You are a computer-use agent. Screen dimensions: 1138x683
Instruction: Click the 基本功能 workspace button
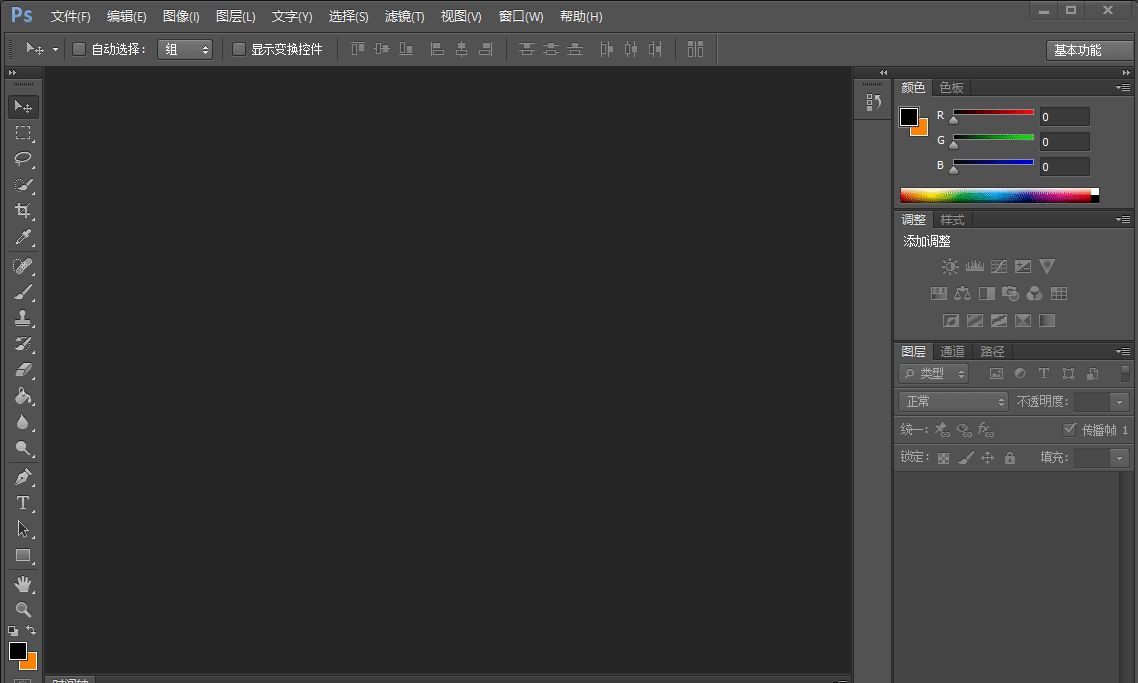pyautogui.click(x=1088, y=50)
